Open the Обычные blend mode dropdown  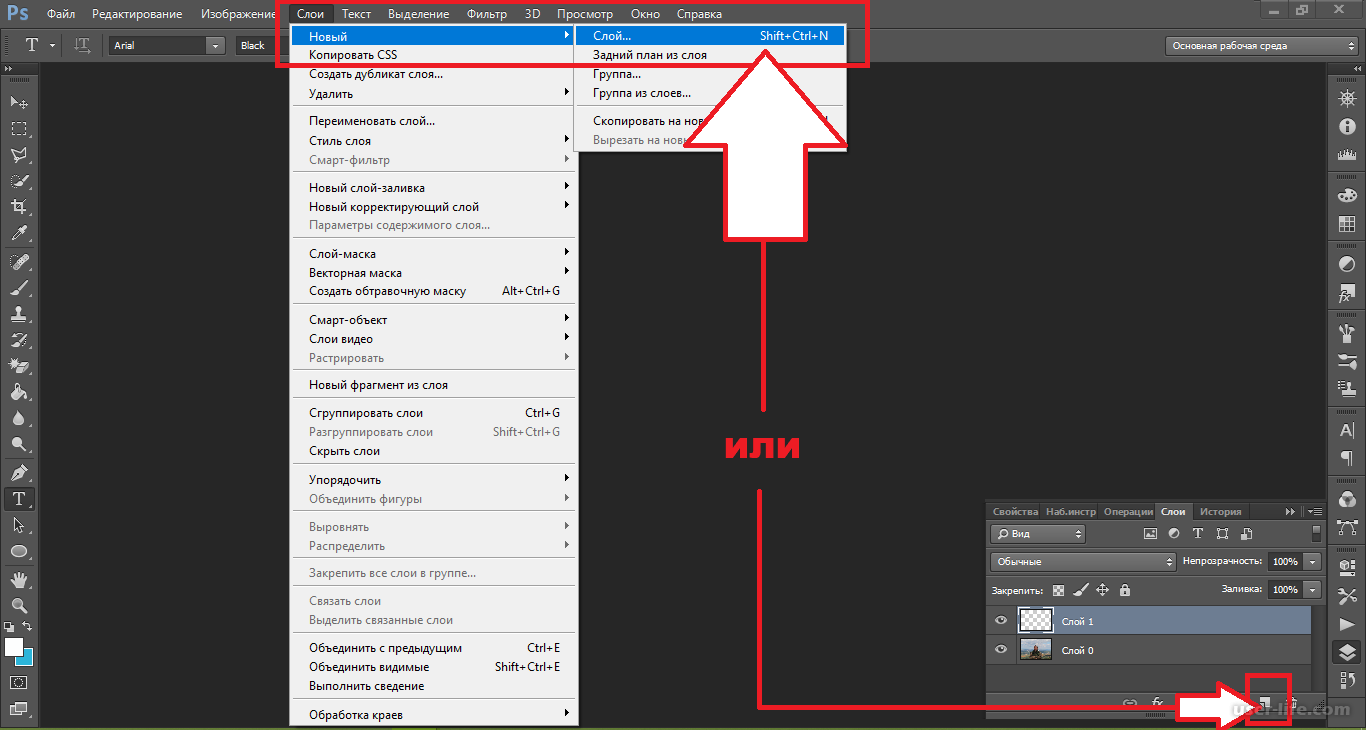(1083, 562)
